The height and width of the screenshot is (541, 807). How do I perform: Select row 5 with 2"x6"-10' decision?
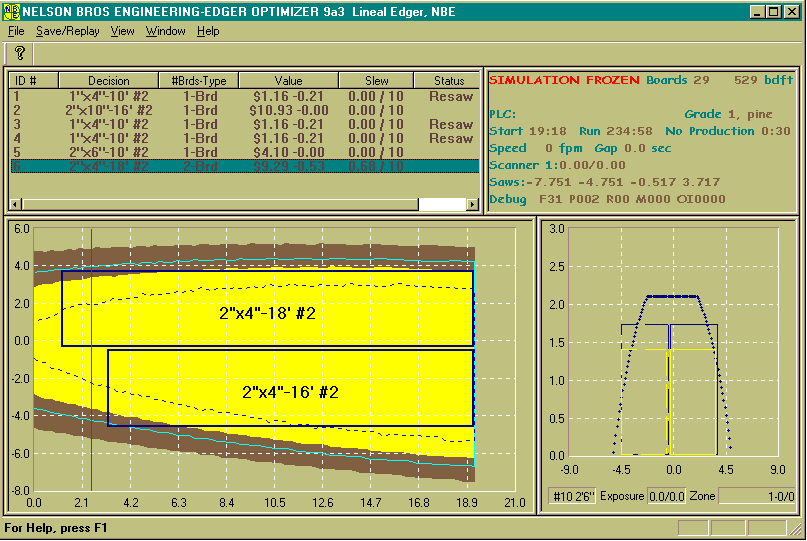point(108,153)
